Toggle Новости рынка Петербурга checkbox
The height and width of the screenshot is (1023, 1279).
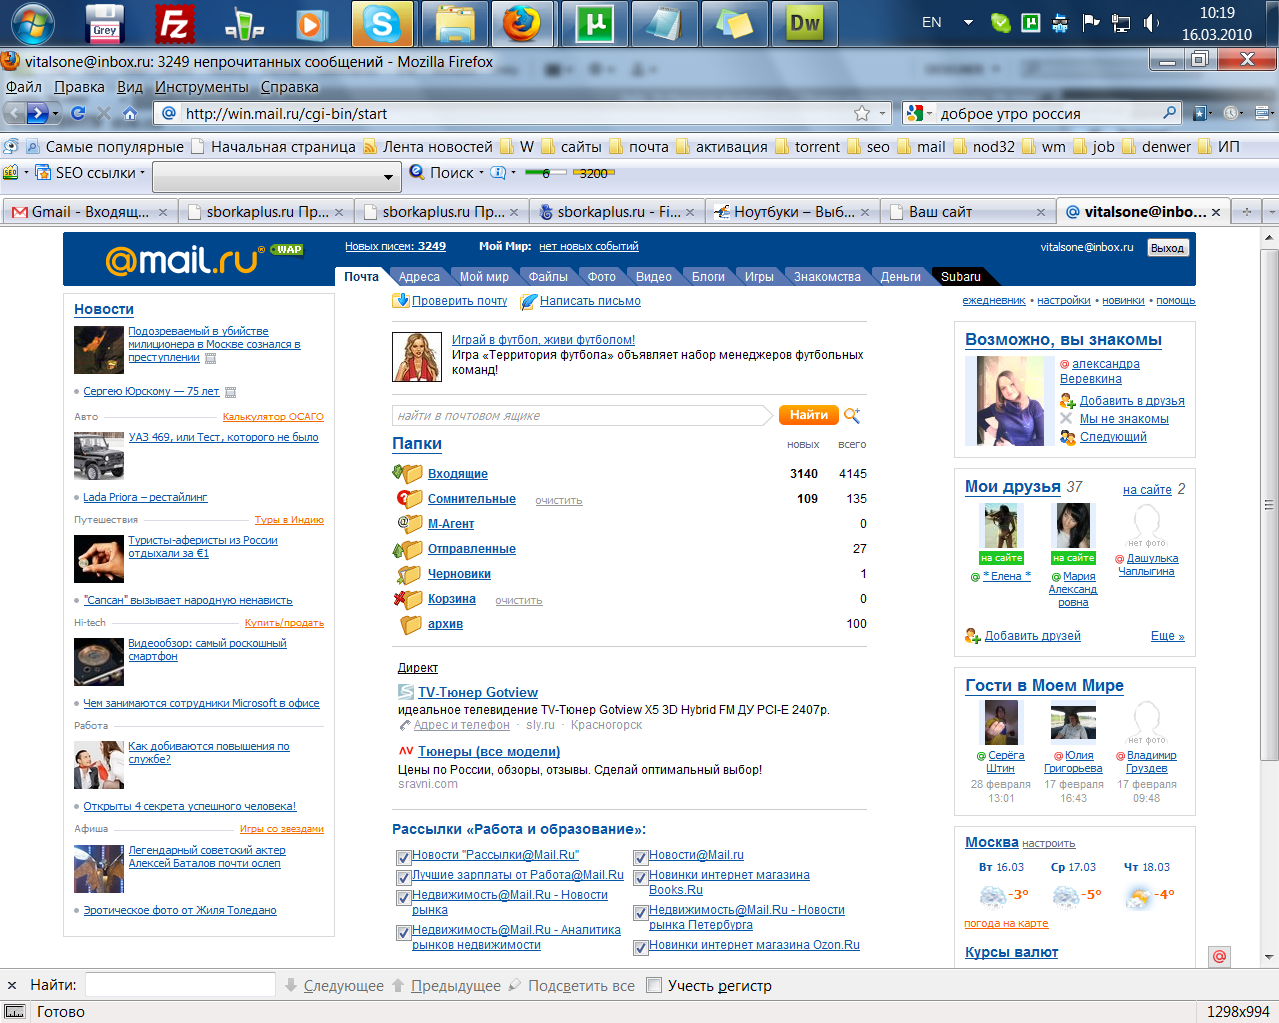tap(641, 912)
